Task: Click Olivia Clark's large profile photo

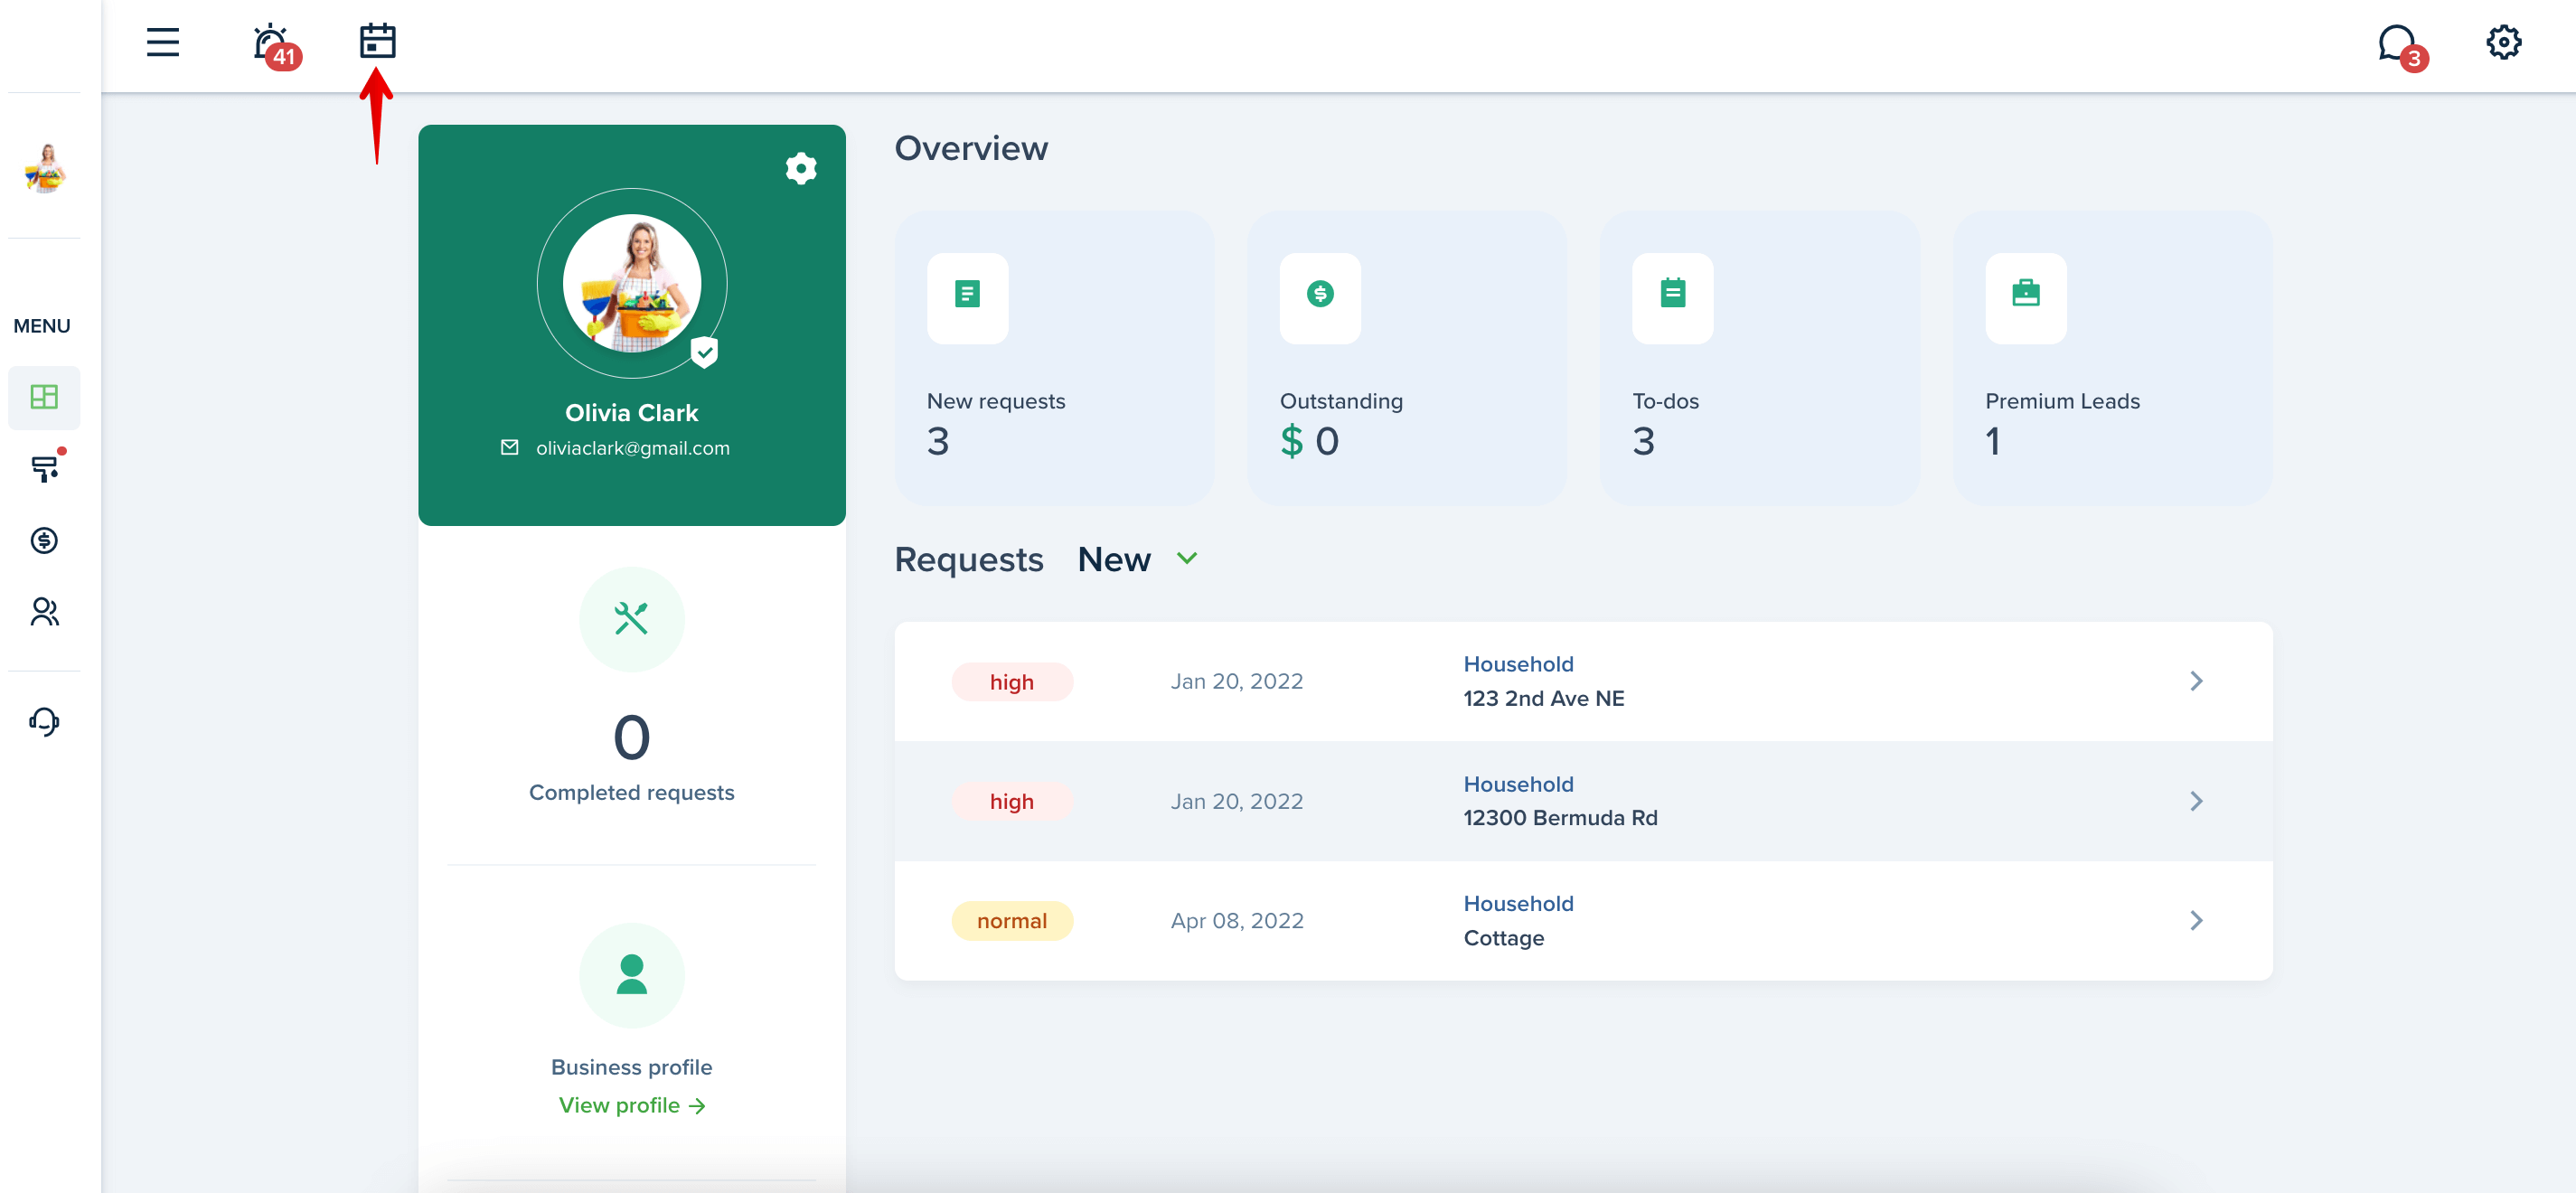Action: coord(631,283)
